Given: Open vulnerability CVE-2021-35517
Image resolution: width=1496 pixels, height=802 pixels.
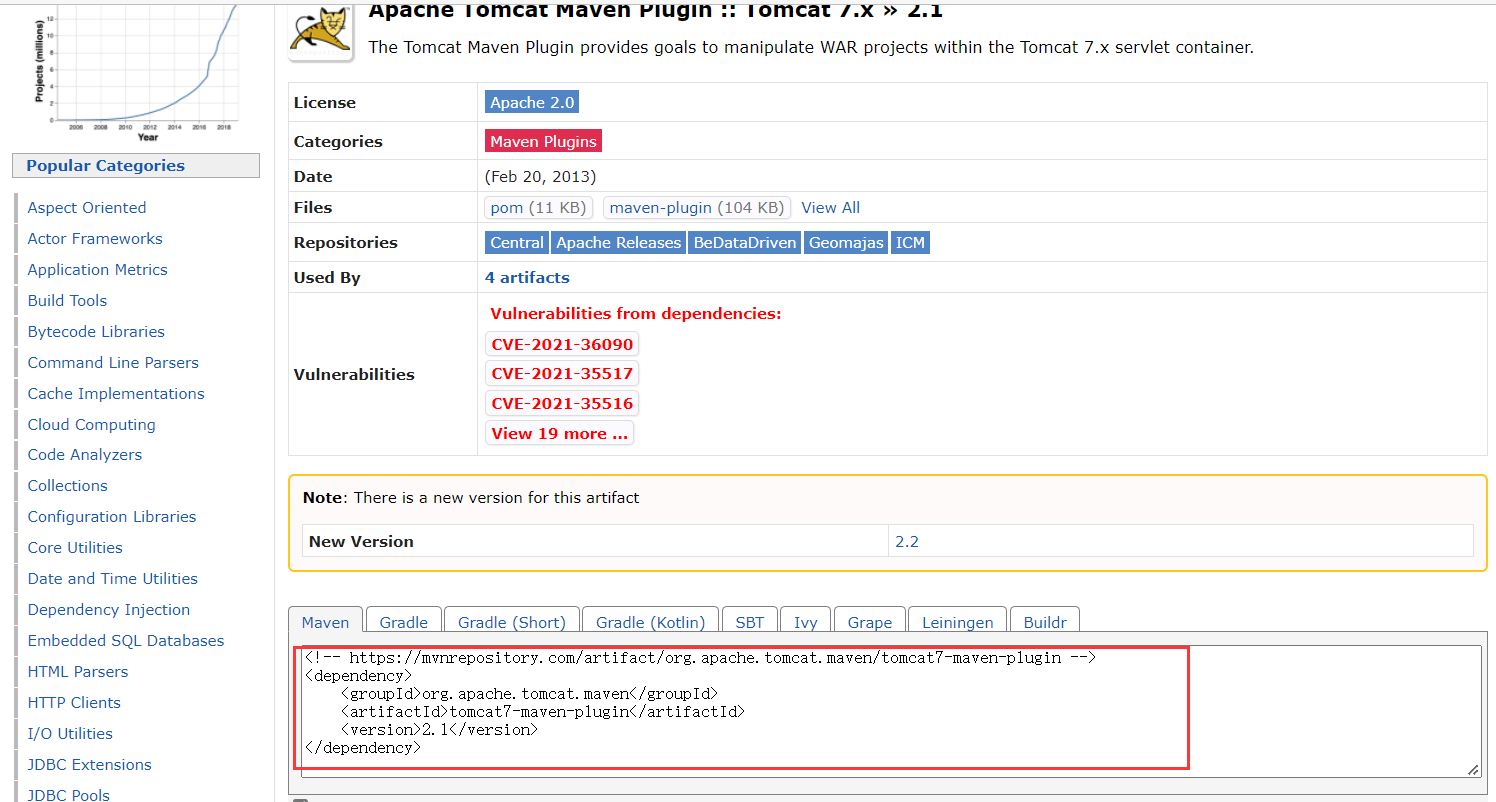Looking at the screenshot, I should (x=562, y=374).
